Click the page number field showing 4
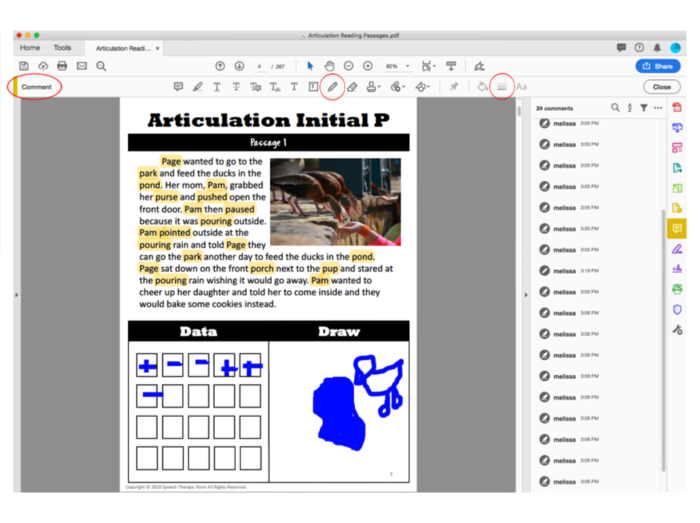This screenshot has width=700, height=523. 259,66
